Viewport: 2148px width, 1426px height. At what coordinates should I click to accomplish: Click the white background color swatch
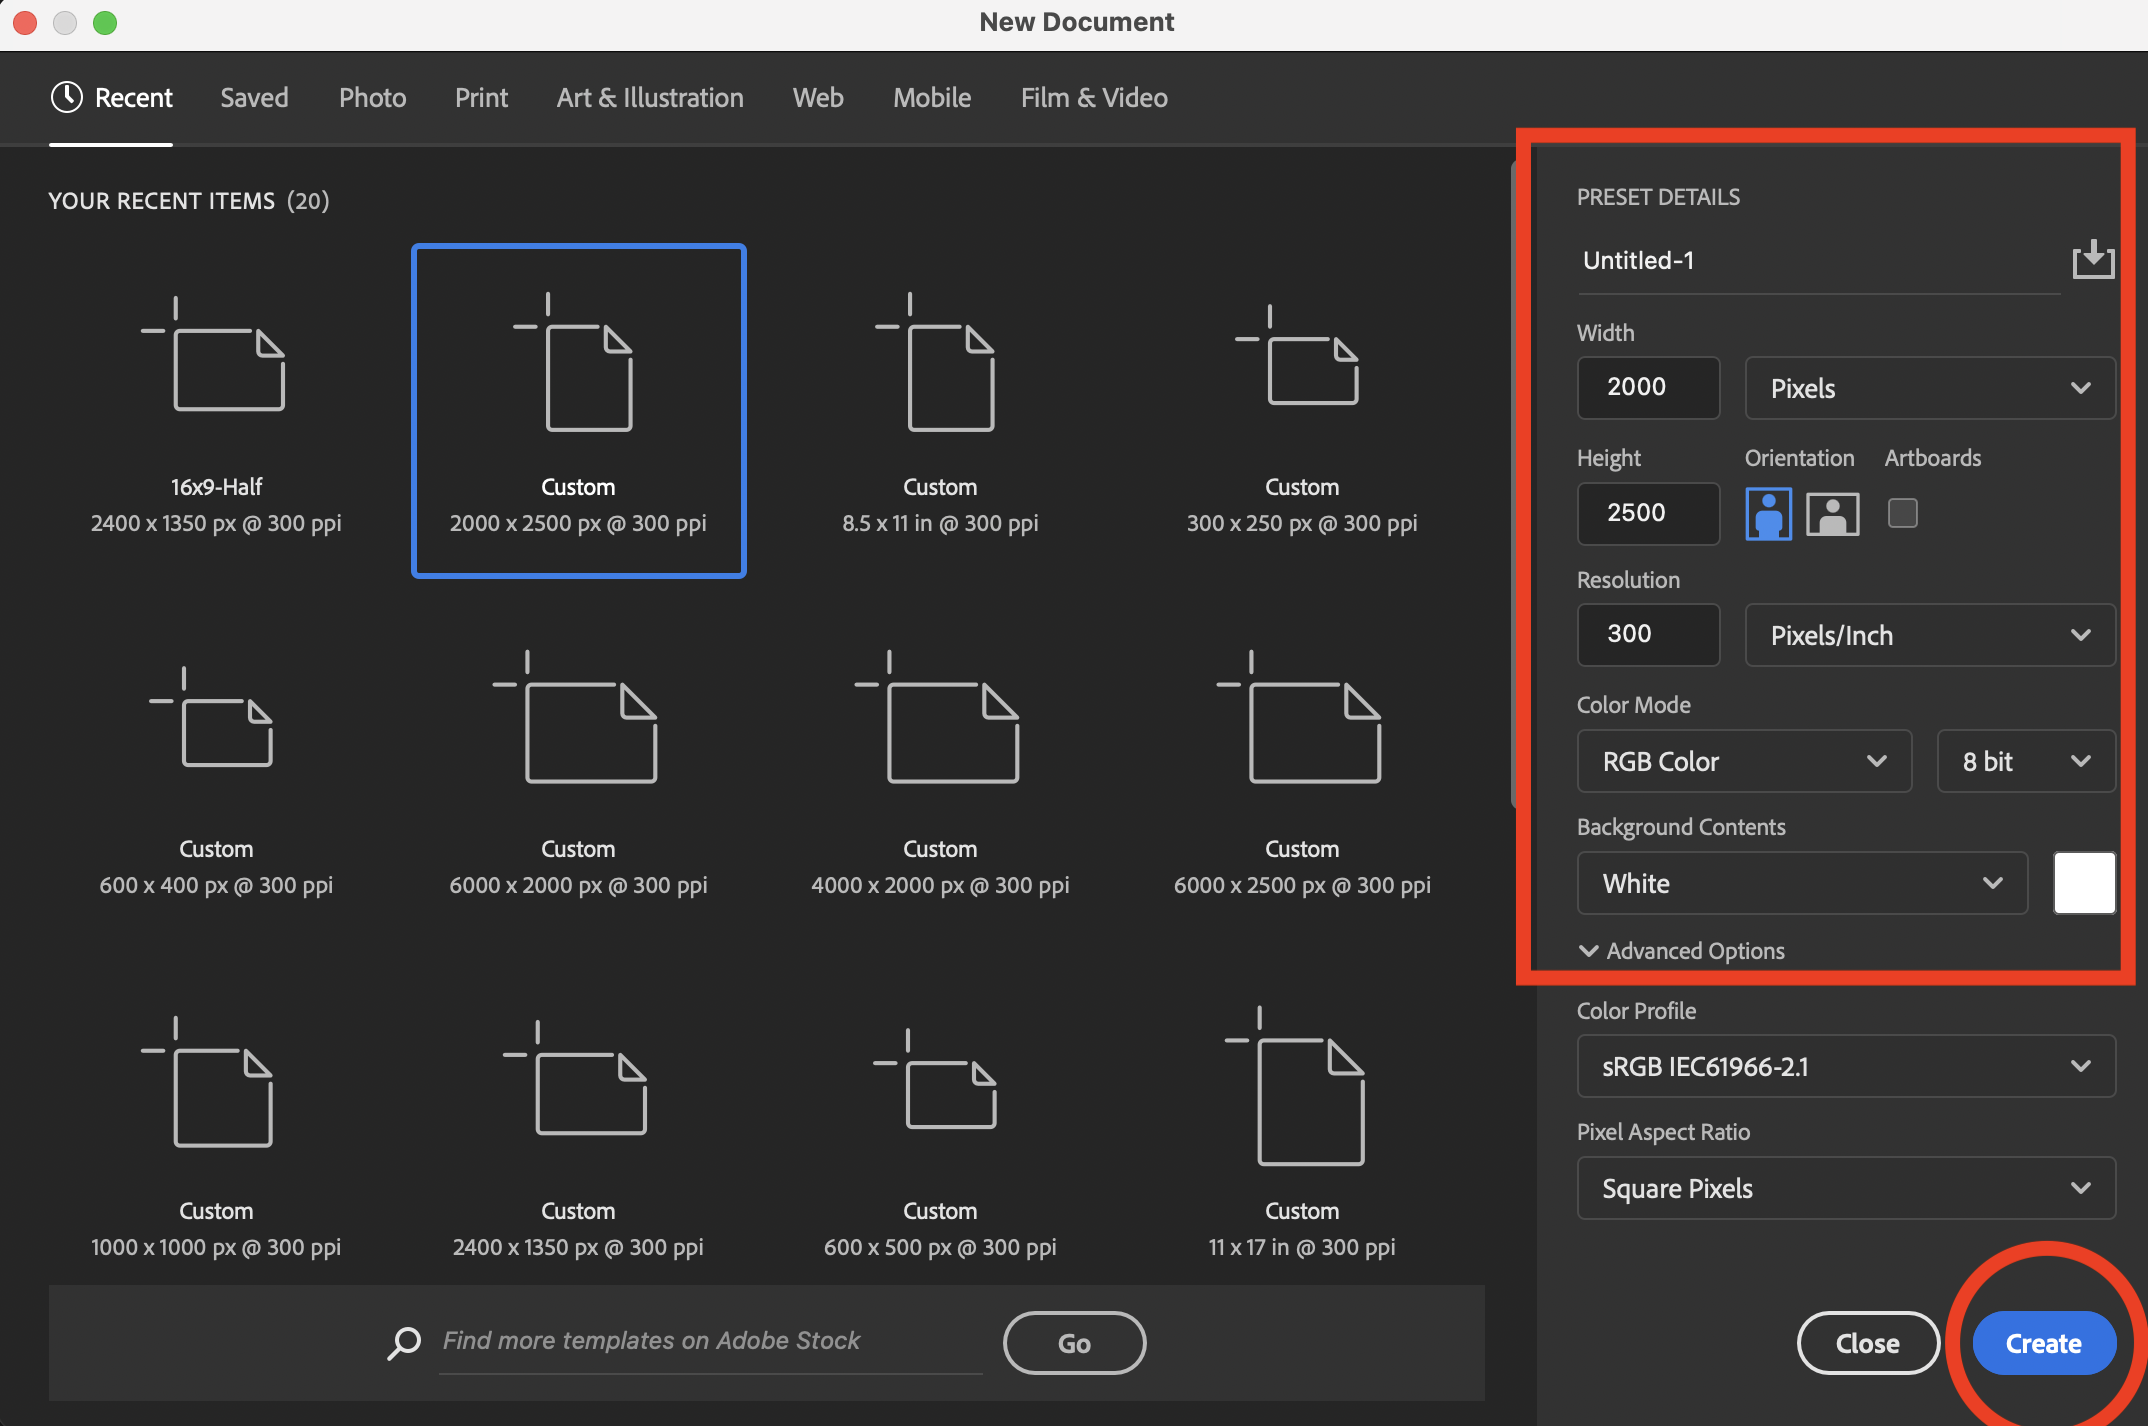click(x=2084, y=883)
